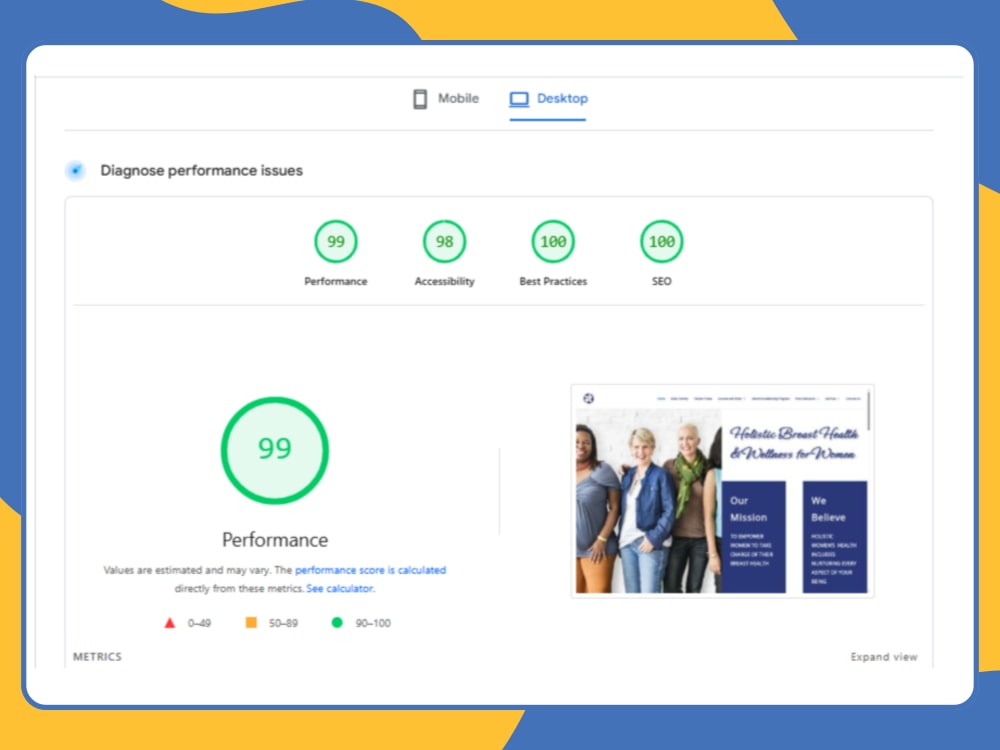Open the 'See calculator' link
This screenshot has height=750, width=1000.
tap(340, 589)
